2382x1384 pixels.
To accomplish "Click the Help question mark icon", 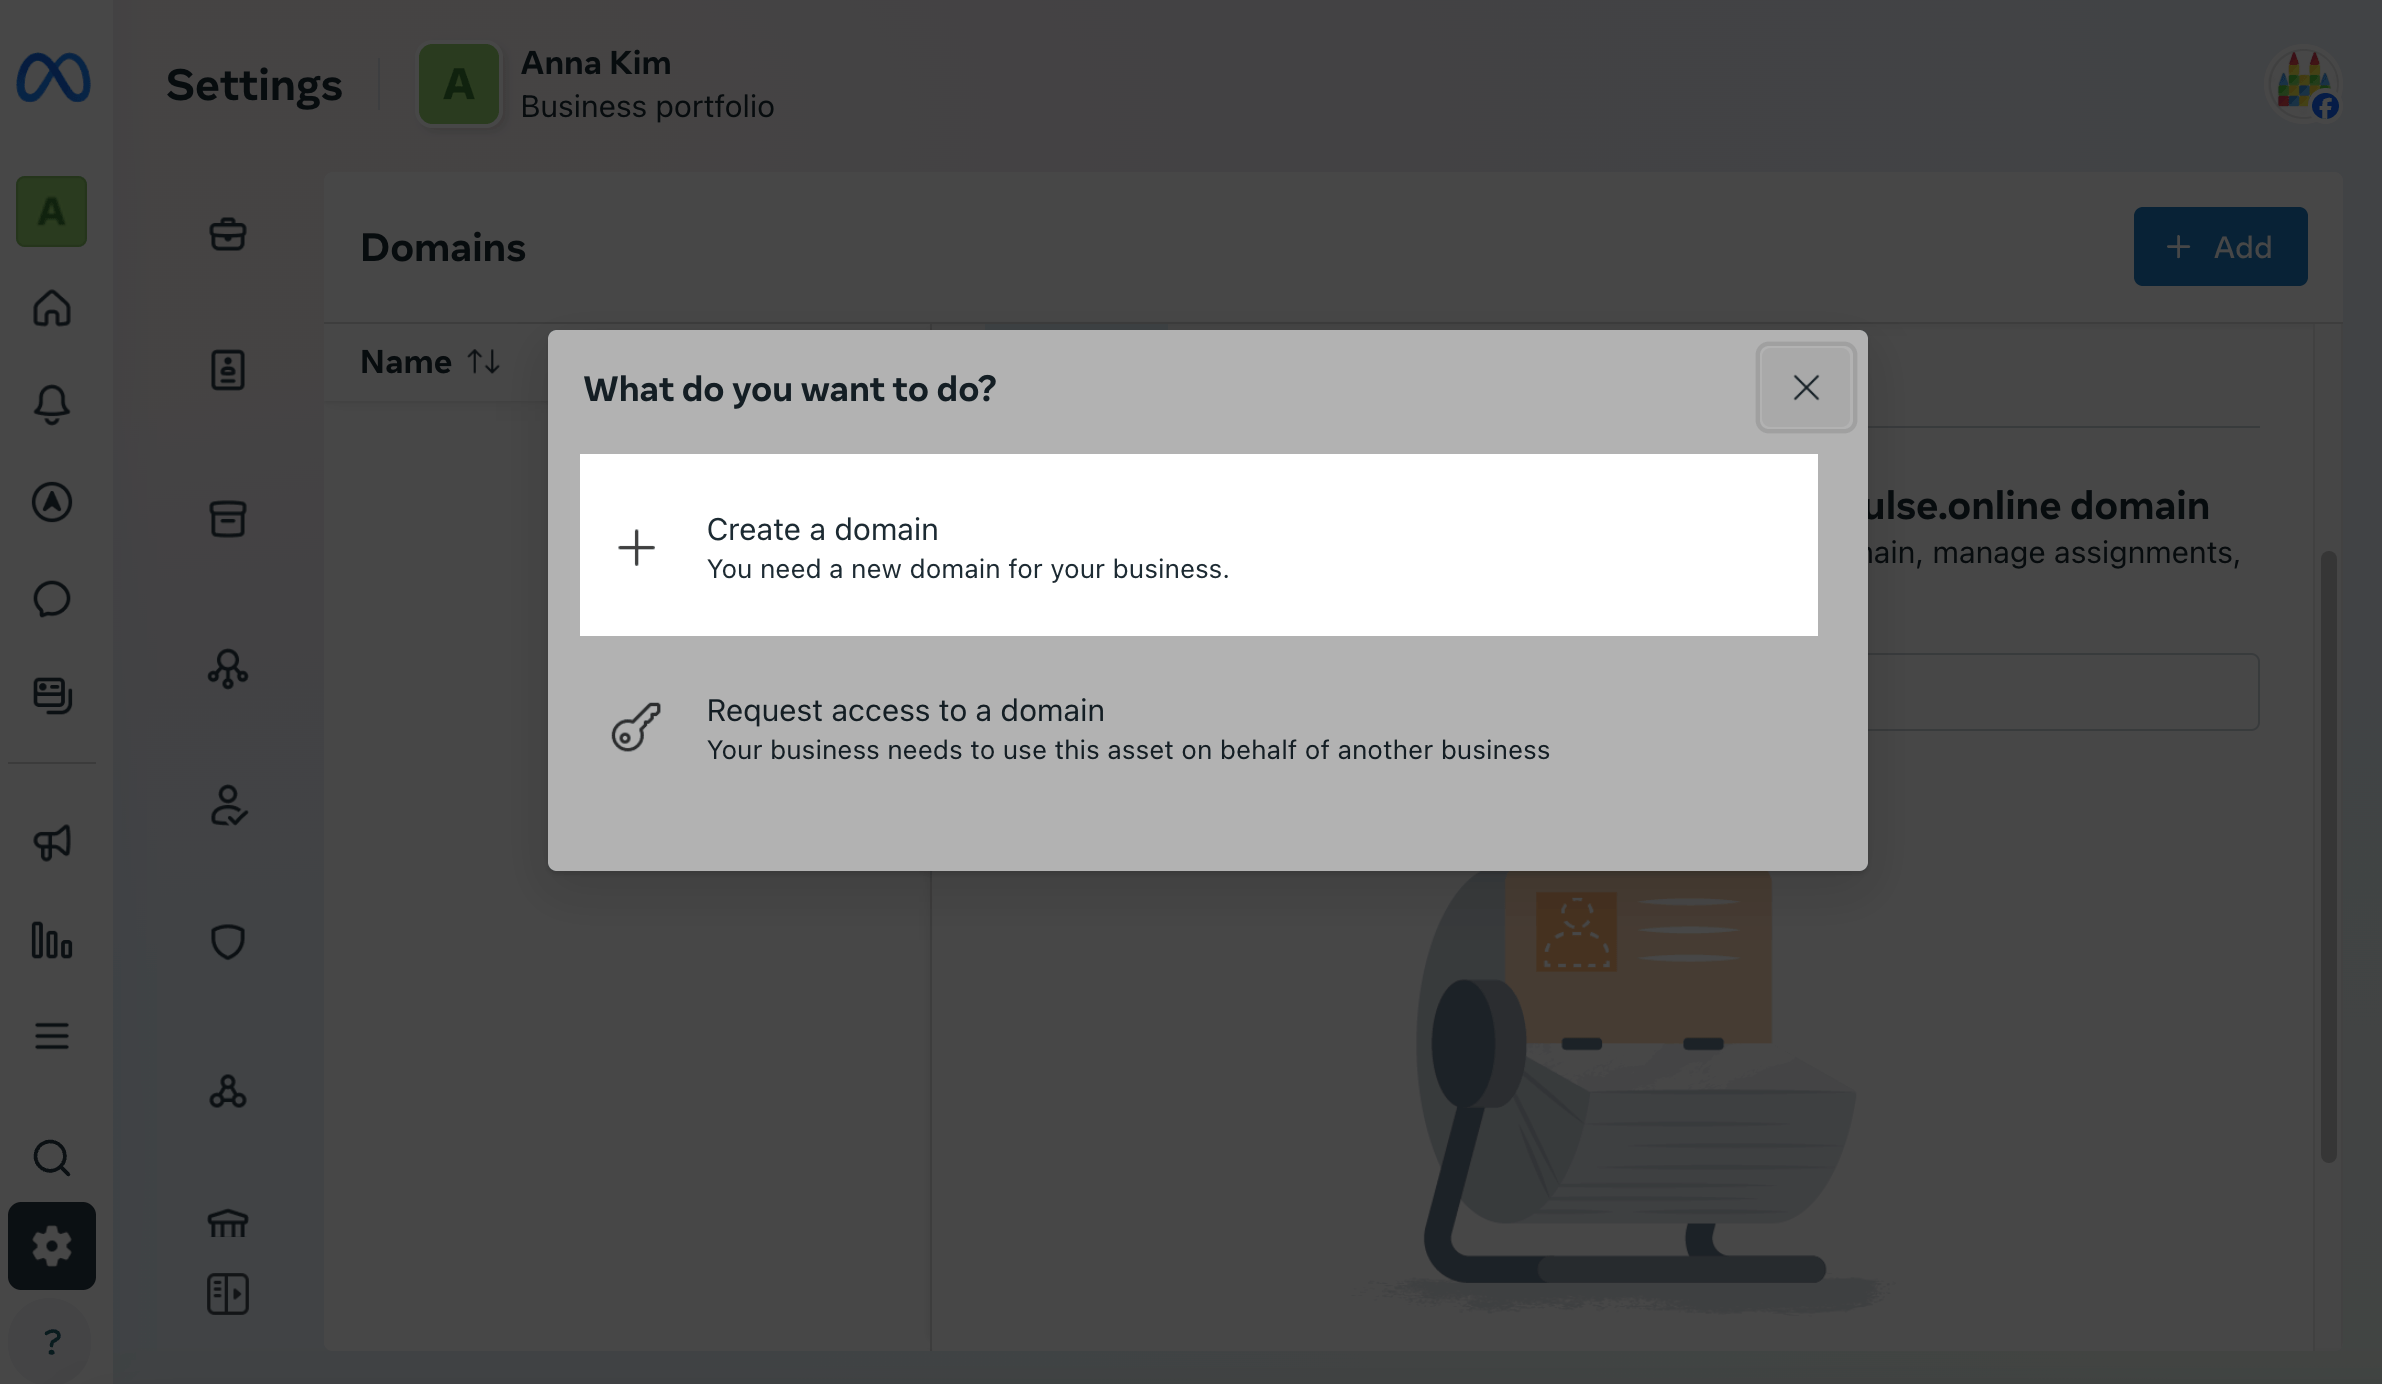I will click(52, 1342).
